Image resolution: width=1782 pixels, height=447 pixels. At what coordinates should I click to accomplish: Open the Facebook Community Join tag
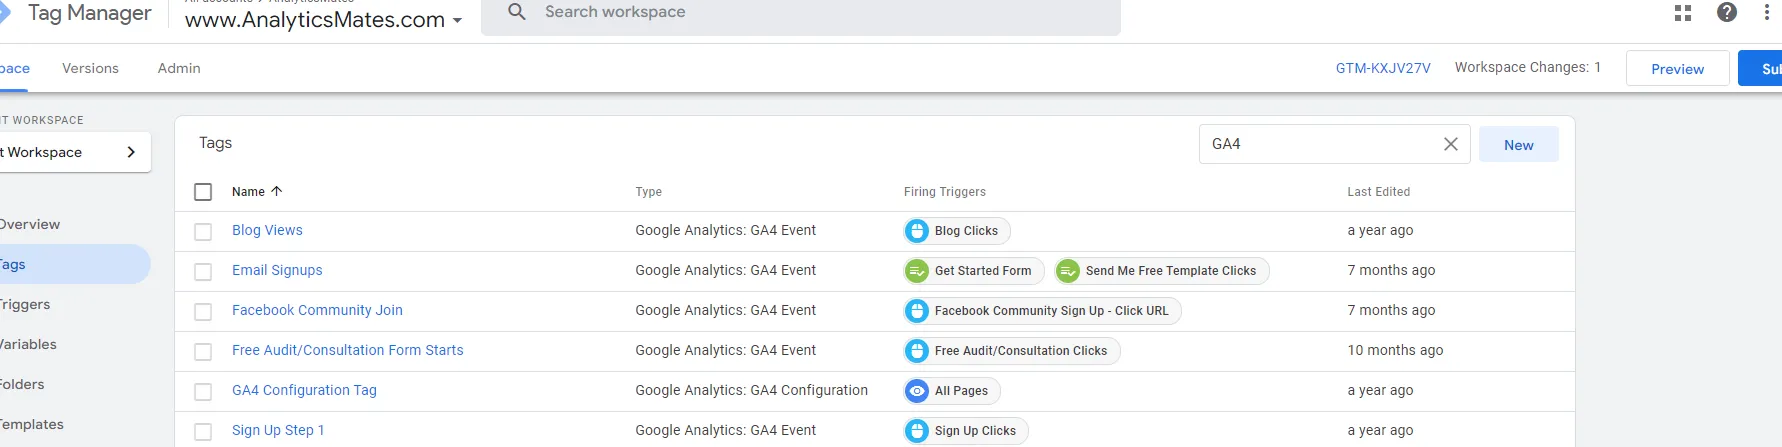(x=317, y=310)
